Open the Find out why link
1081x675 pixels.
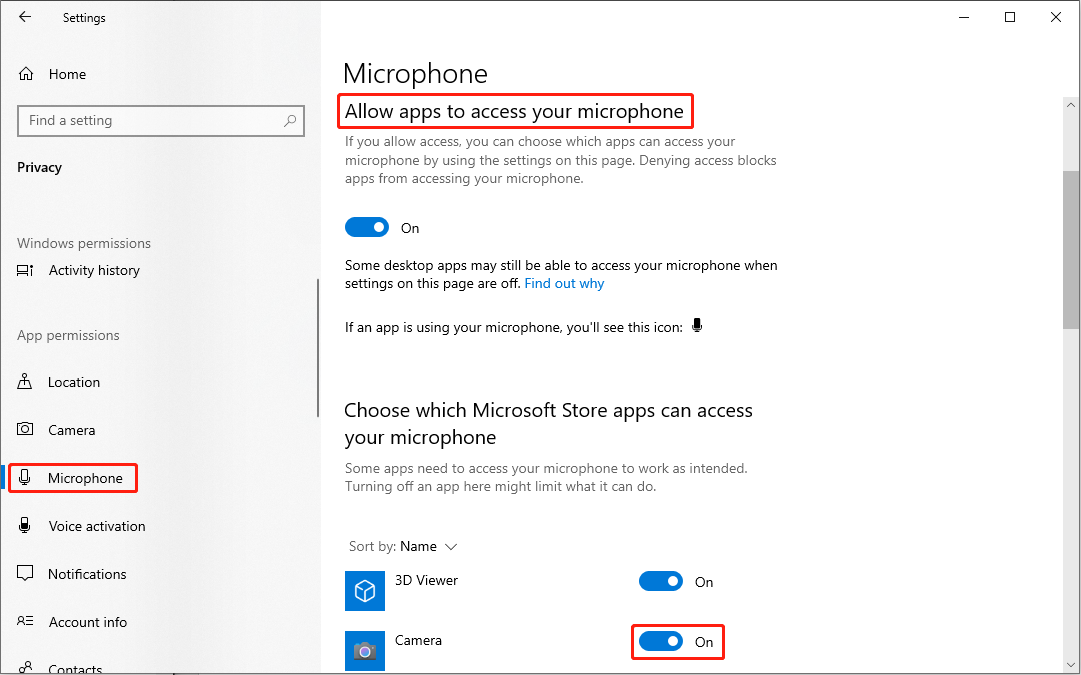(x=564, y=283)
